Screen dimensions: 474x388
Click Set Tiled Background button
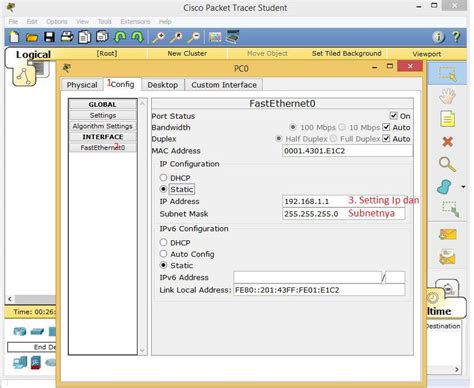point(346,53)
